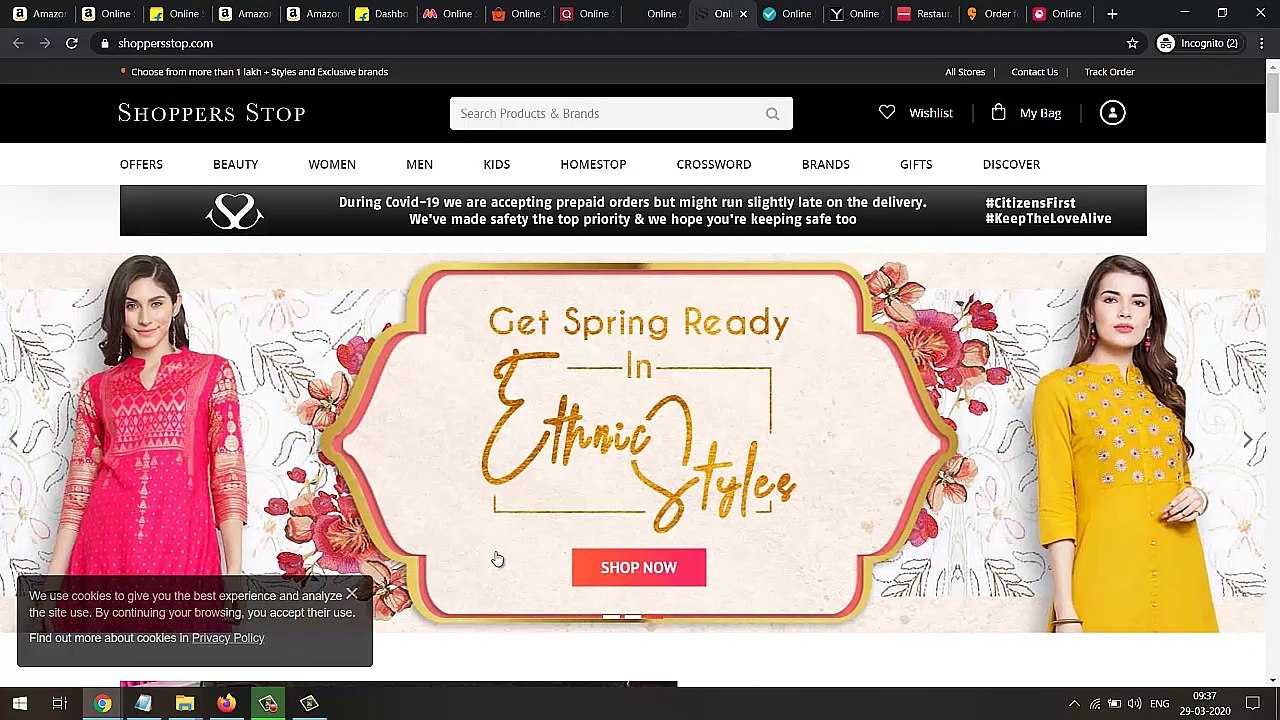Screen dimensions: 1280x720
Task: Open the Privacy Policy link
Action: (x=228, y=638)
